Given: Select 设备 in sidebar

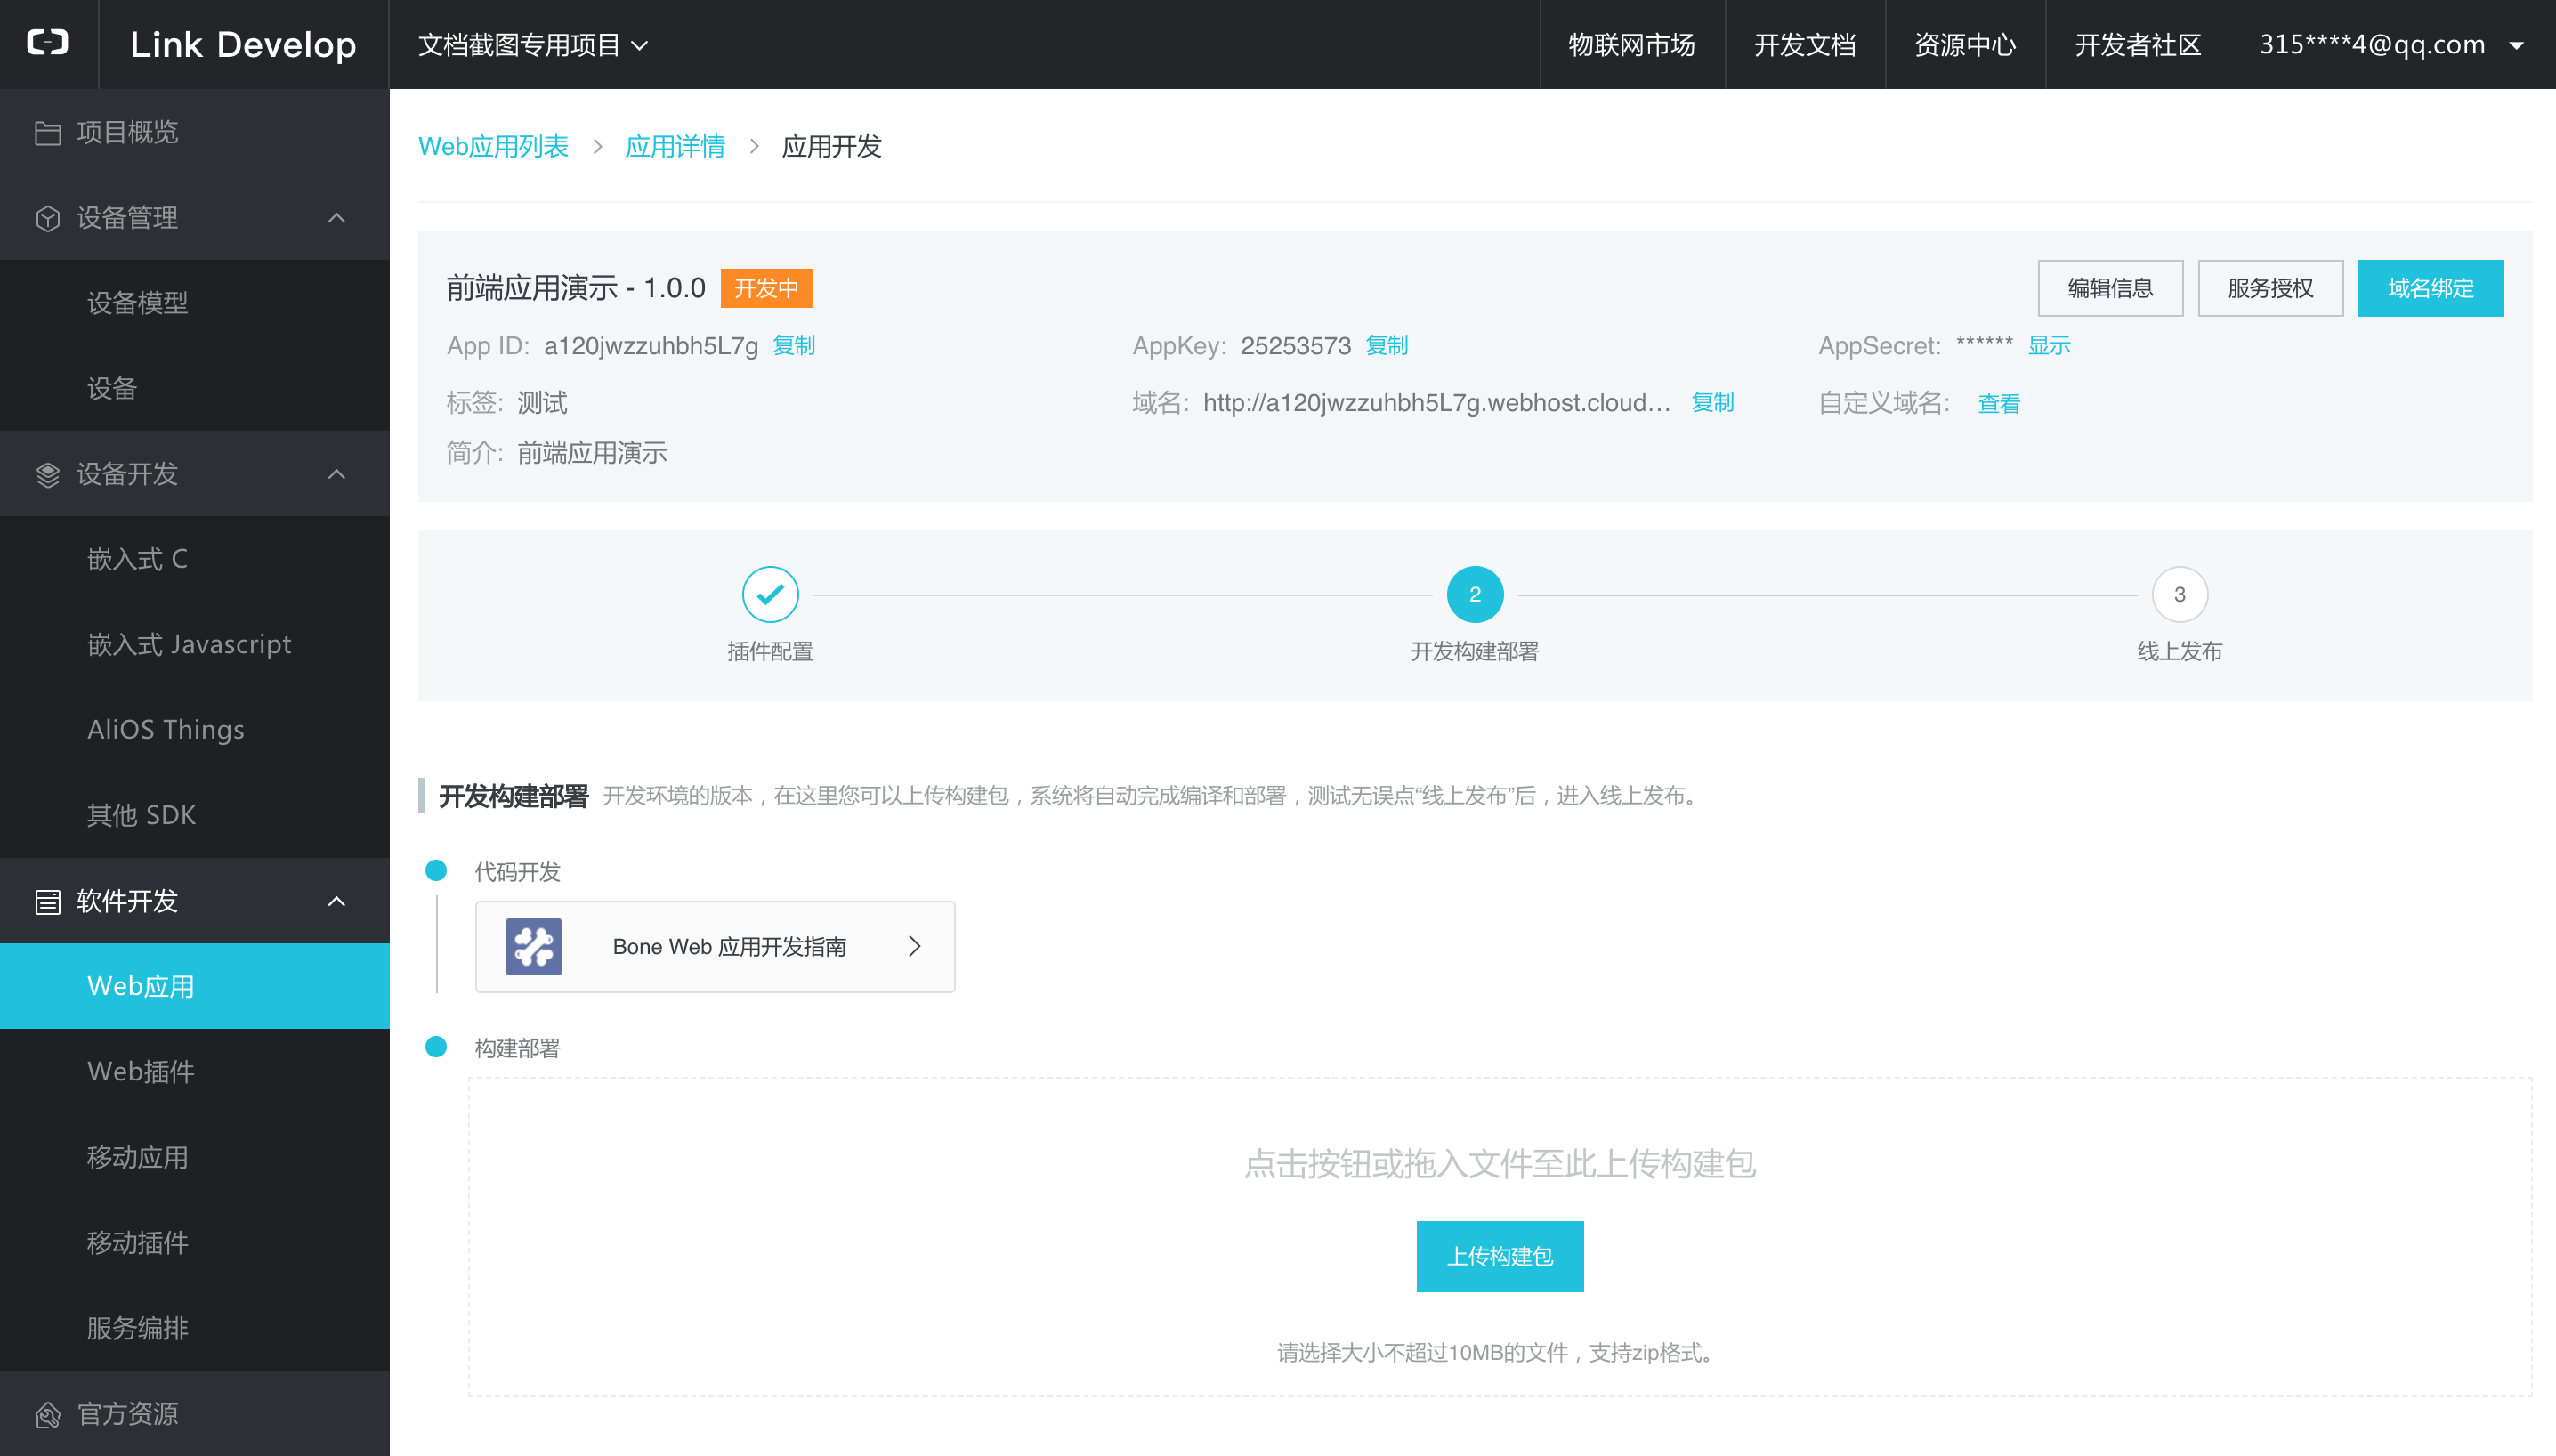Looking at the screenshot, I should point(195,388).
